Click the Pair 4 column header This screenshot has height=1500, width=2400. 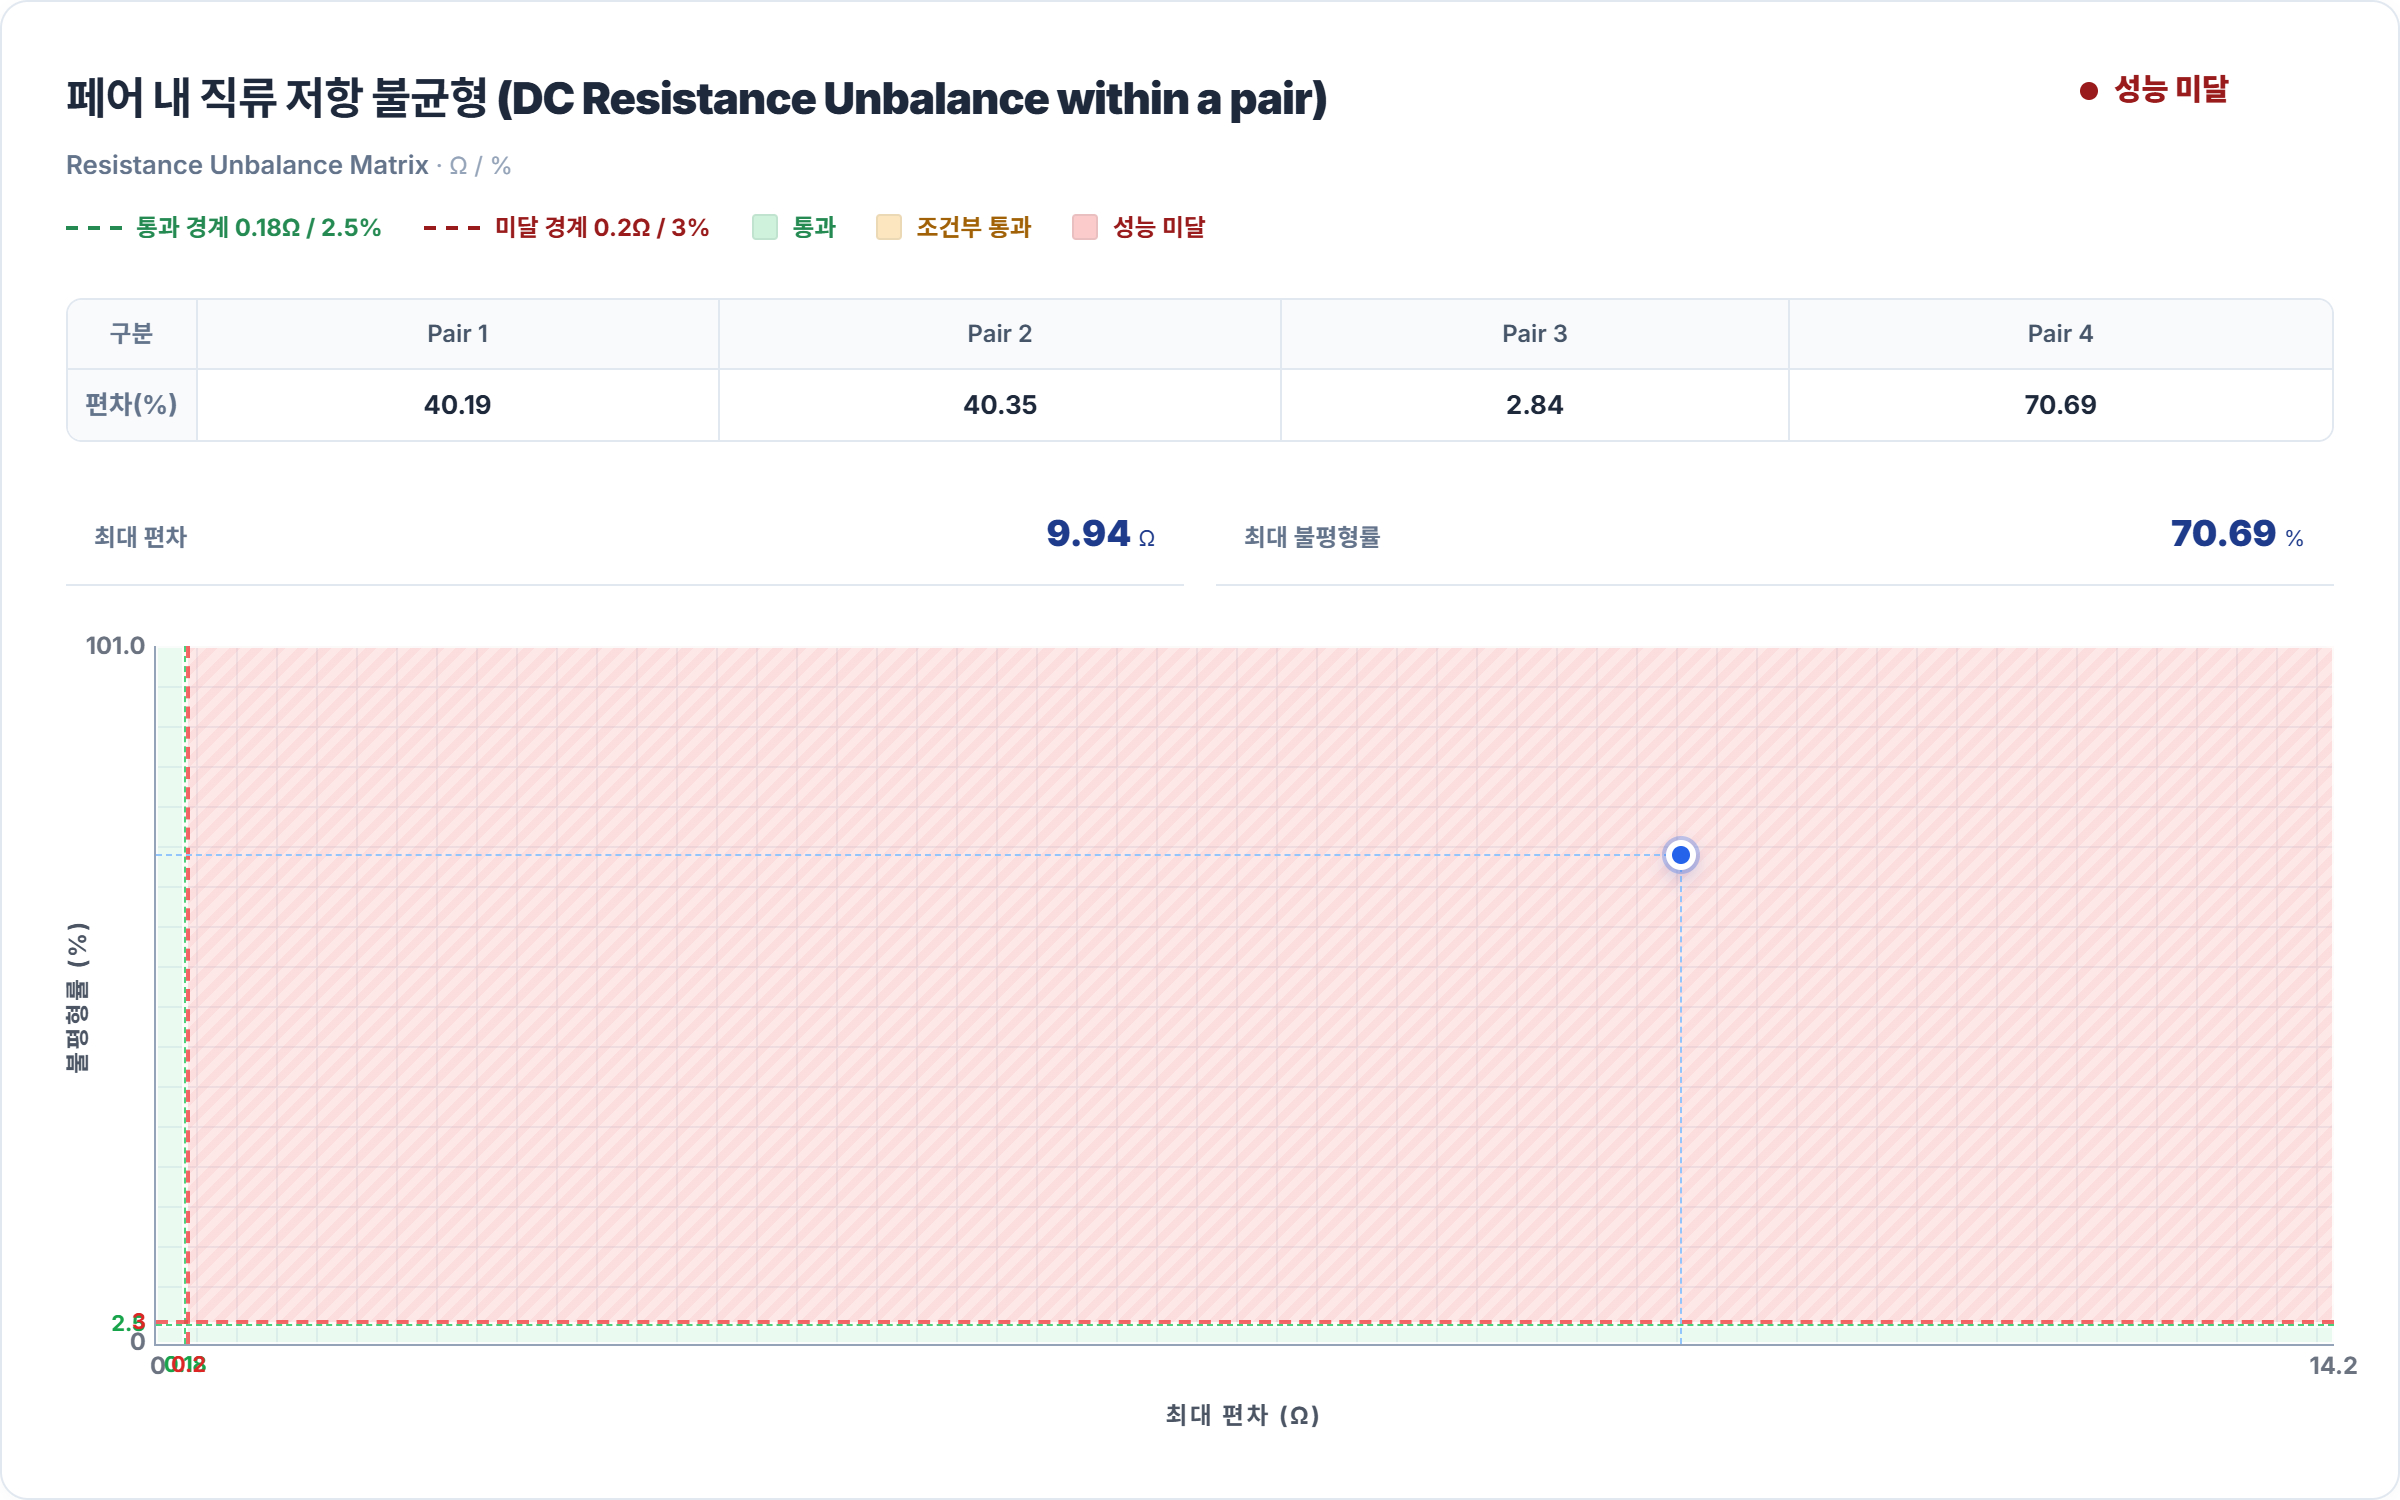[x=2060, y=334]
